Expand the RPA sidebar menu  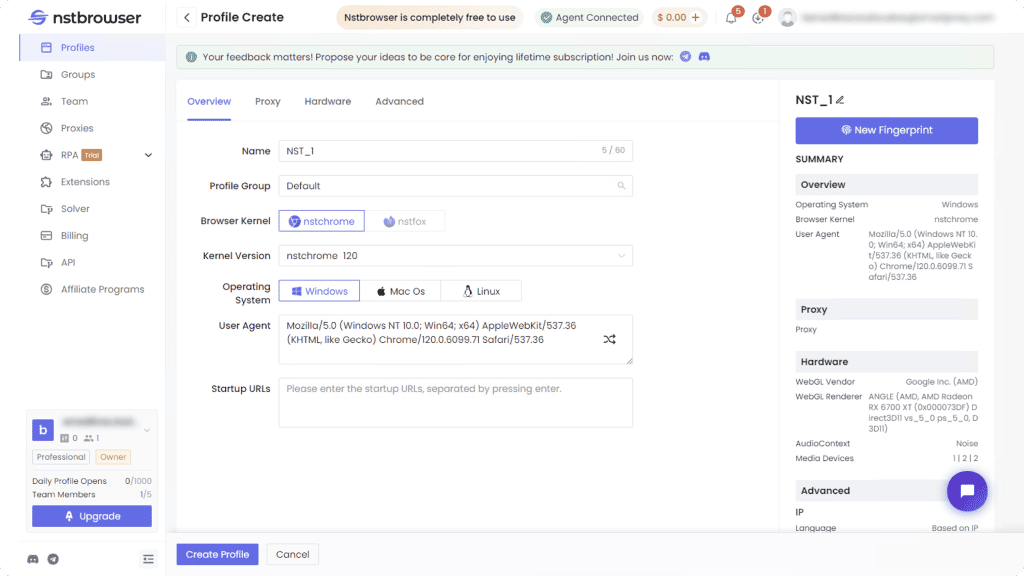tap(148, 155)
